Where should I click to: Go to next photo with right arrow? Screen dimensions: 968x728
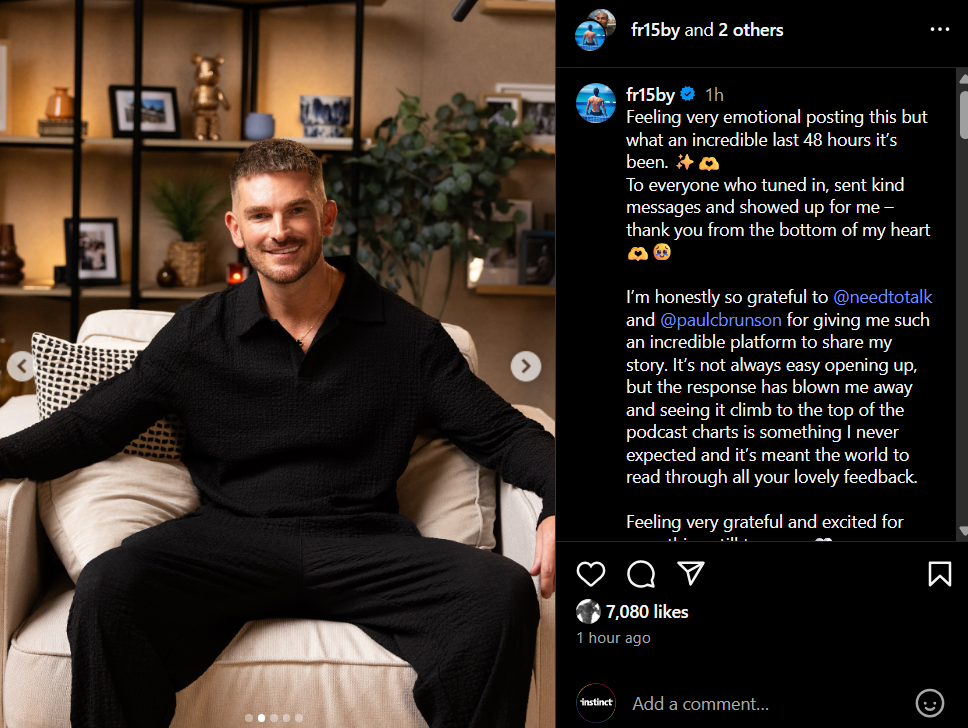[526, 366]
